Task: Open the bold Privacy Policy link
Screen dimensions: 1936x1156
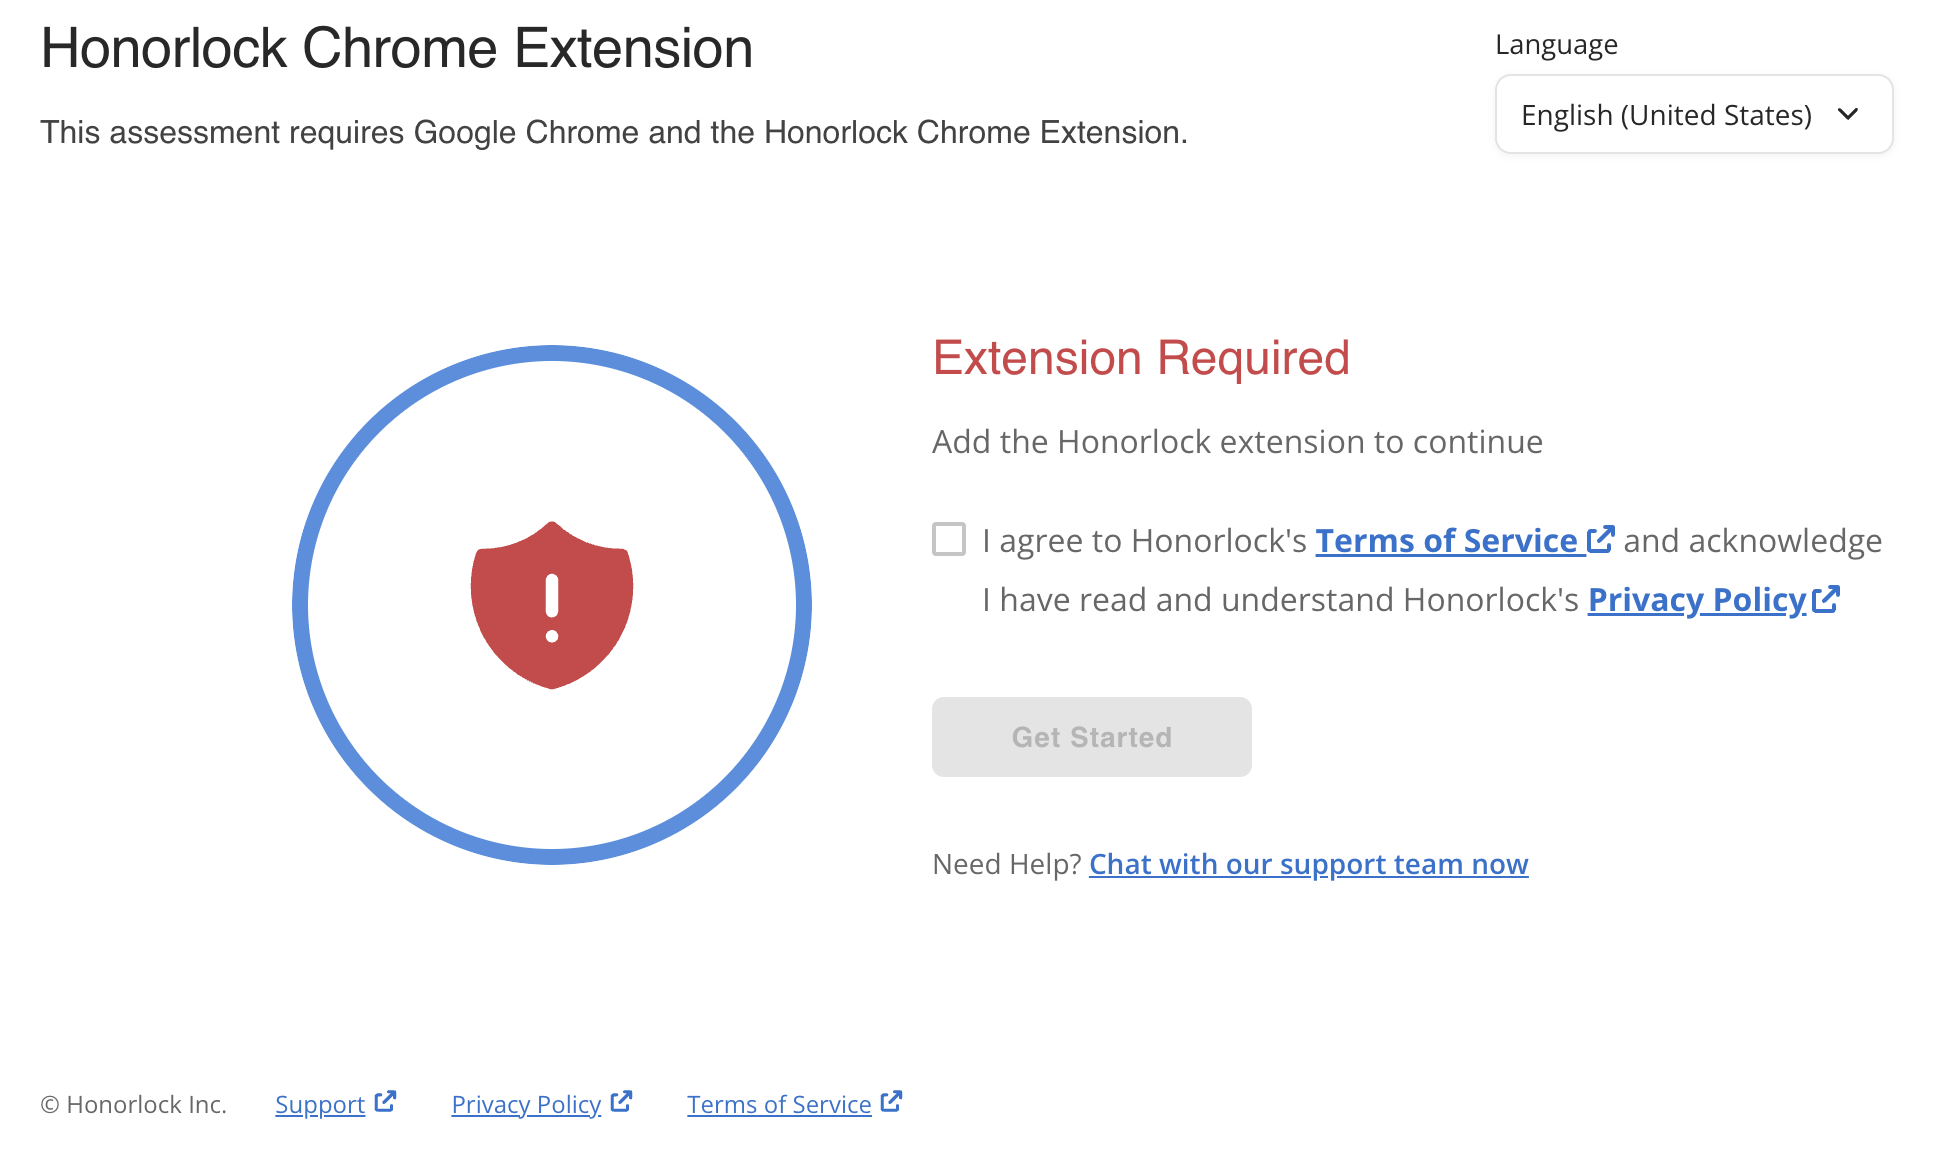Action: pyautogui.click(x=1696, y=600)
